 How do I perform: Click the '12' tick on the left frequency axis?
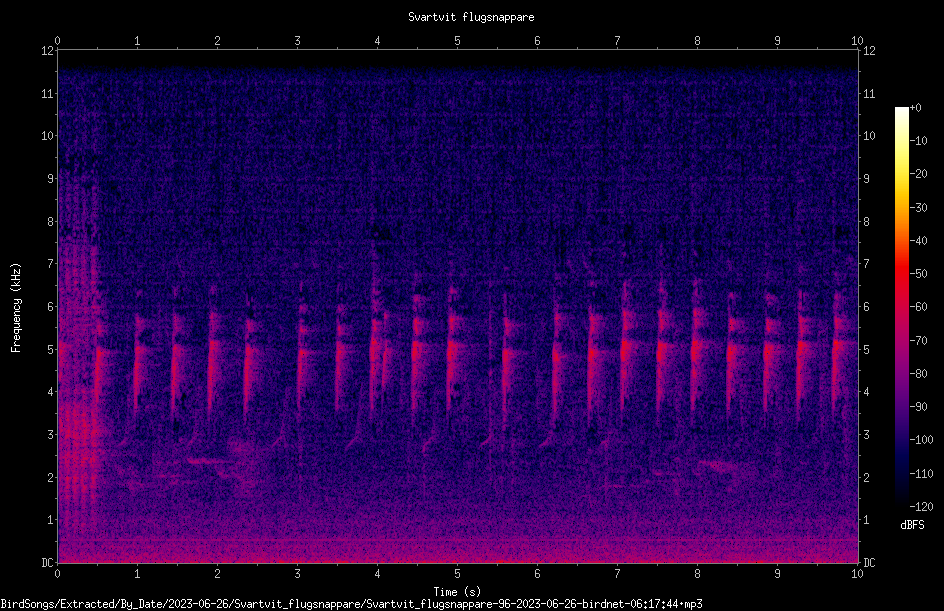[47, 51]
